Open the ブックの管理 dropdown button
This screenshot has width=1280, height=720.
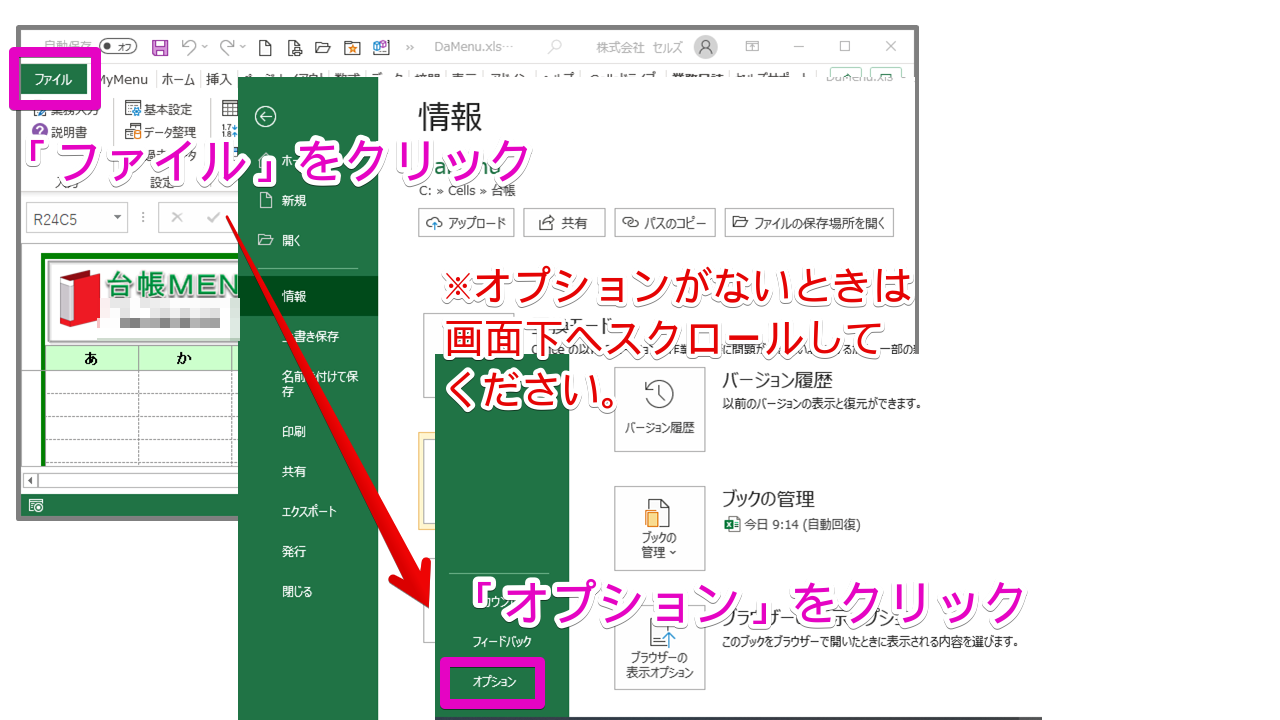click(x=659, y=528)
